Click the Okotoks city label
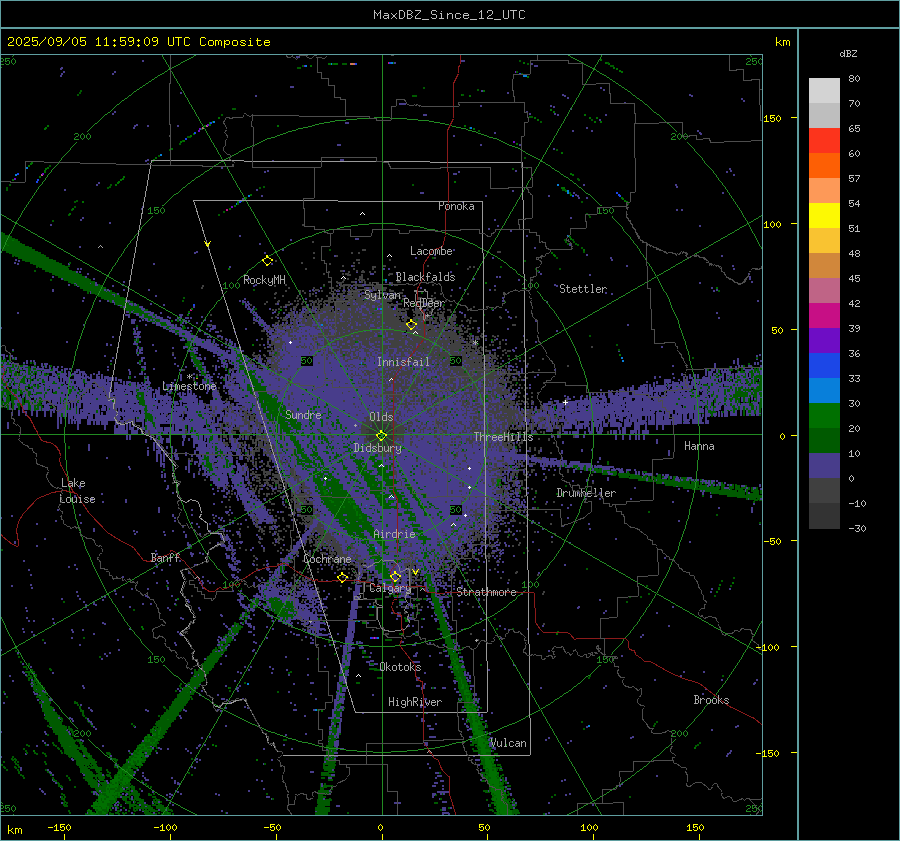900x841 pixels. point(400,667)
